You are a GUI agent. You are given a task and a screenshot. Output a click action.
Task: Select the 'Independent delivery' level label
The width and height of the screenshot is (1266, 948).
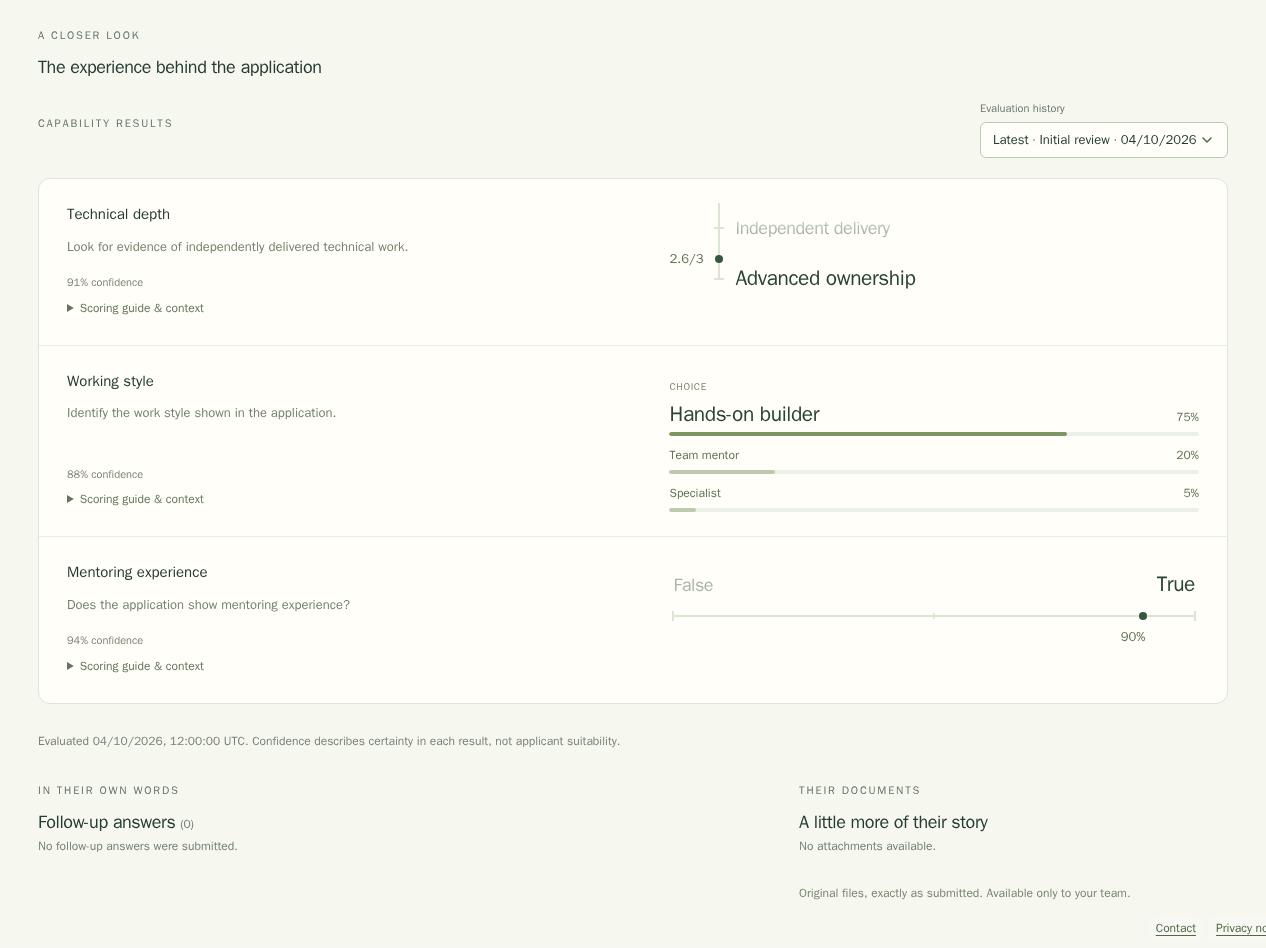pos(812,228)
